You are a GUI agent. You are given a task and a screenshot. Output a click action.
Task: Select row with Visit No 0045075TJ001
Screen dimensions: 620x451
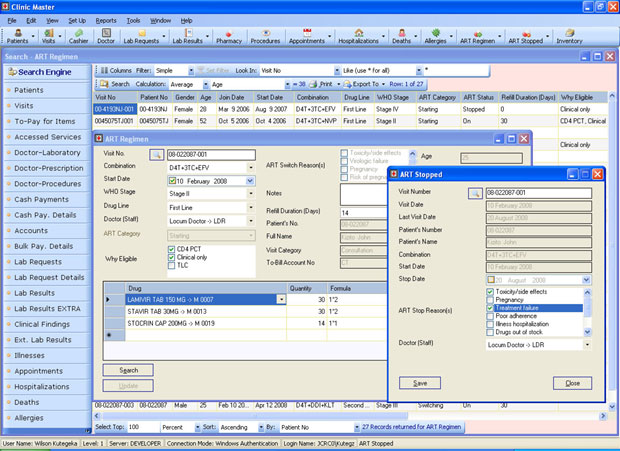350,121
